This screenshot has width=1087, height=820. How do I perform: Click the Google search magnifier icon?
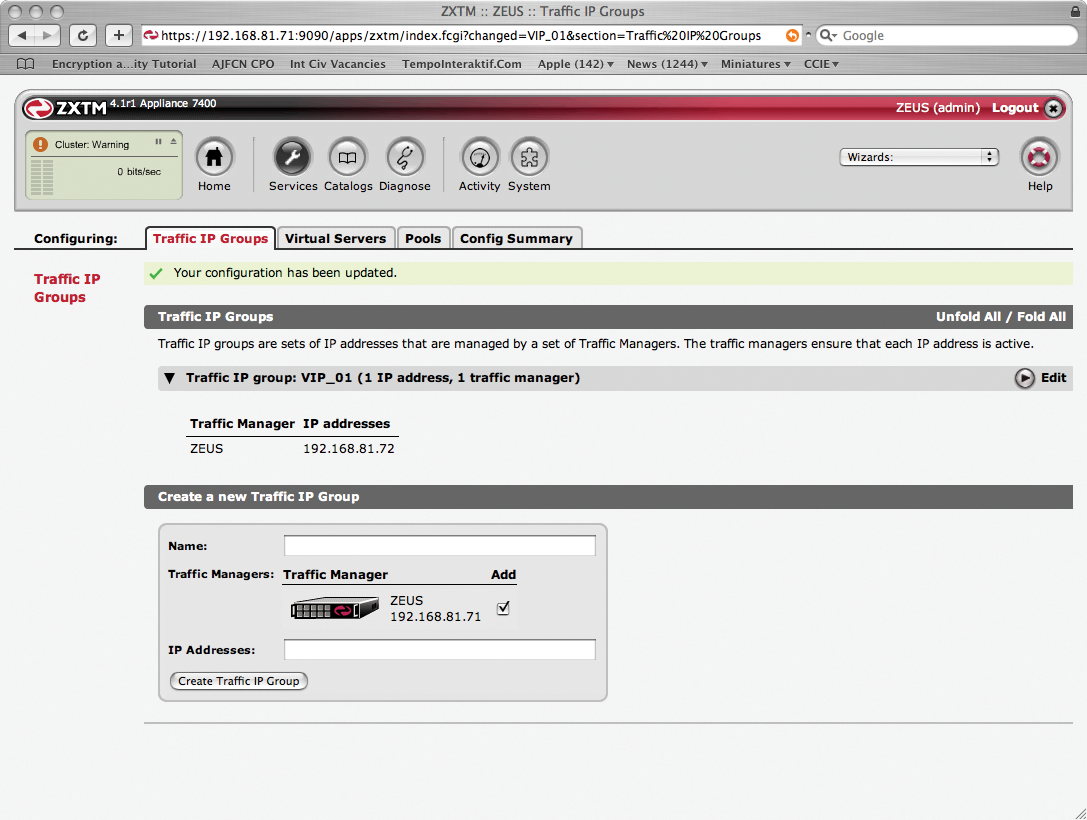pos(828,35)
